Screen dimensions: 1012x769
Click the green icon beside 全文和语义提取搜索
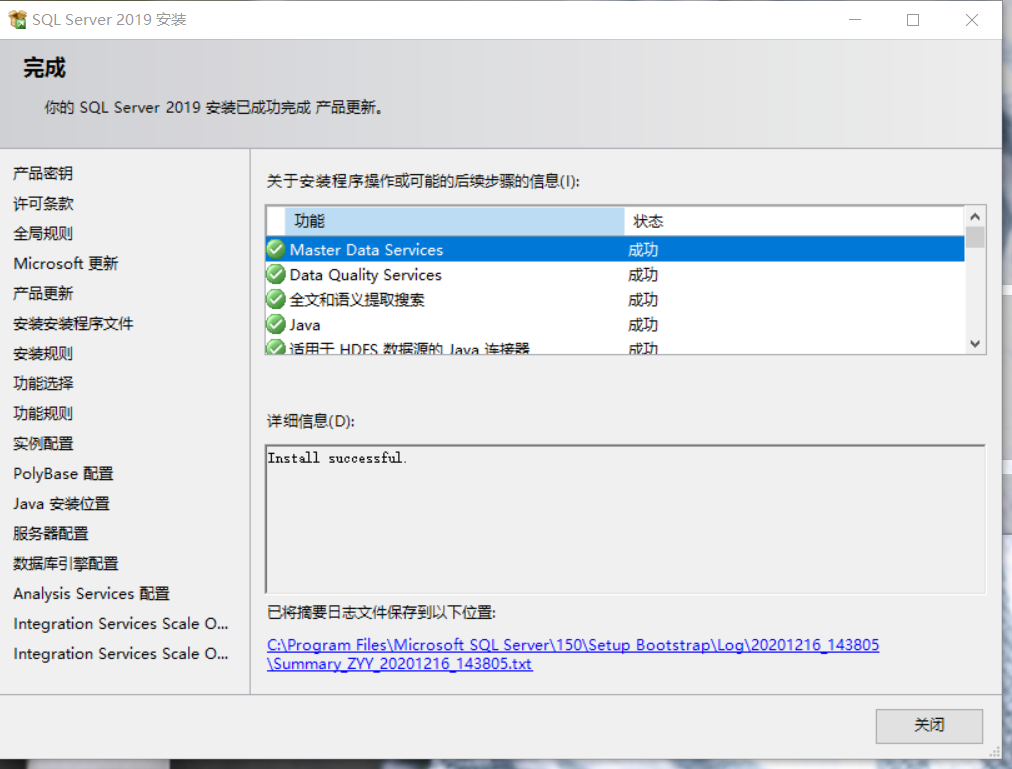coord(275,299)
